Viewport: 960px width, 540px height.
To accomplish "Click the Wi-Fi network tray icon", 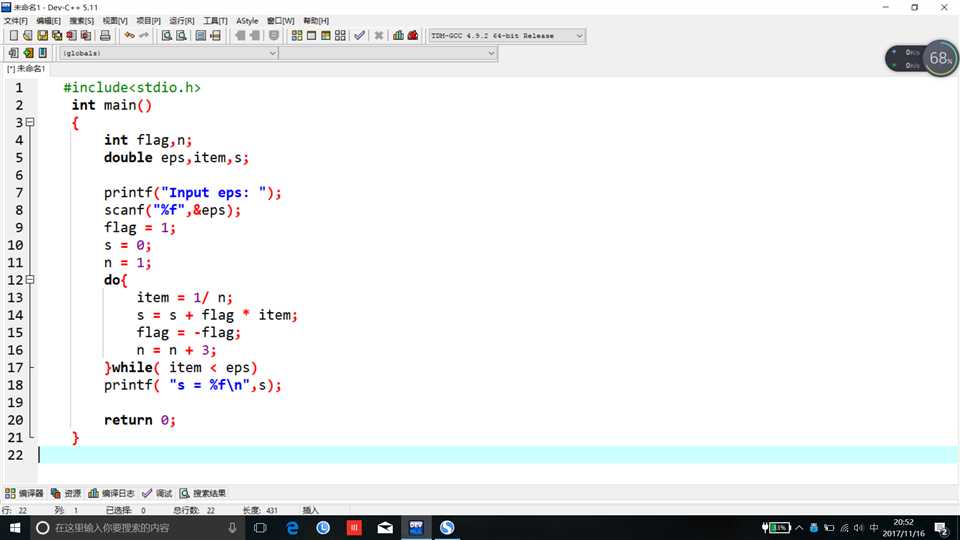I will (x=844, y=528).
